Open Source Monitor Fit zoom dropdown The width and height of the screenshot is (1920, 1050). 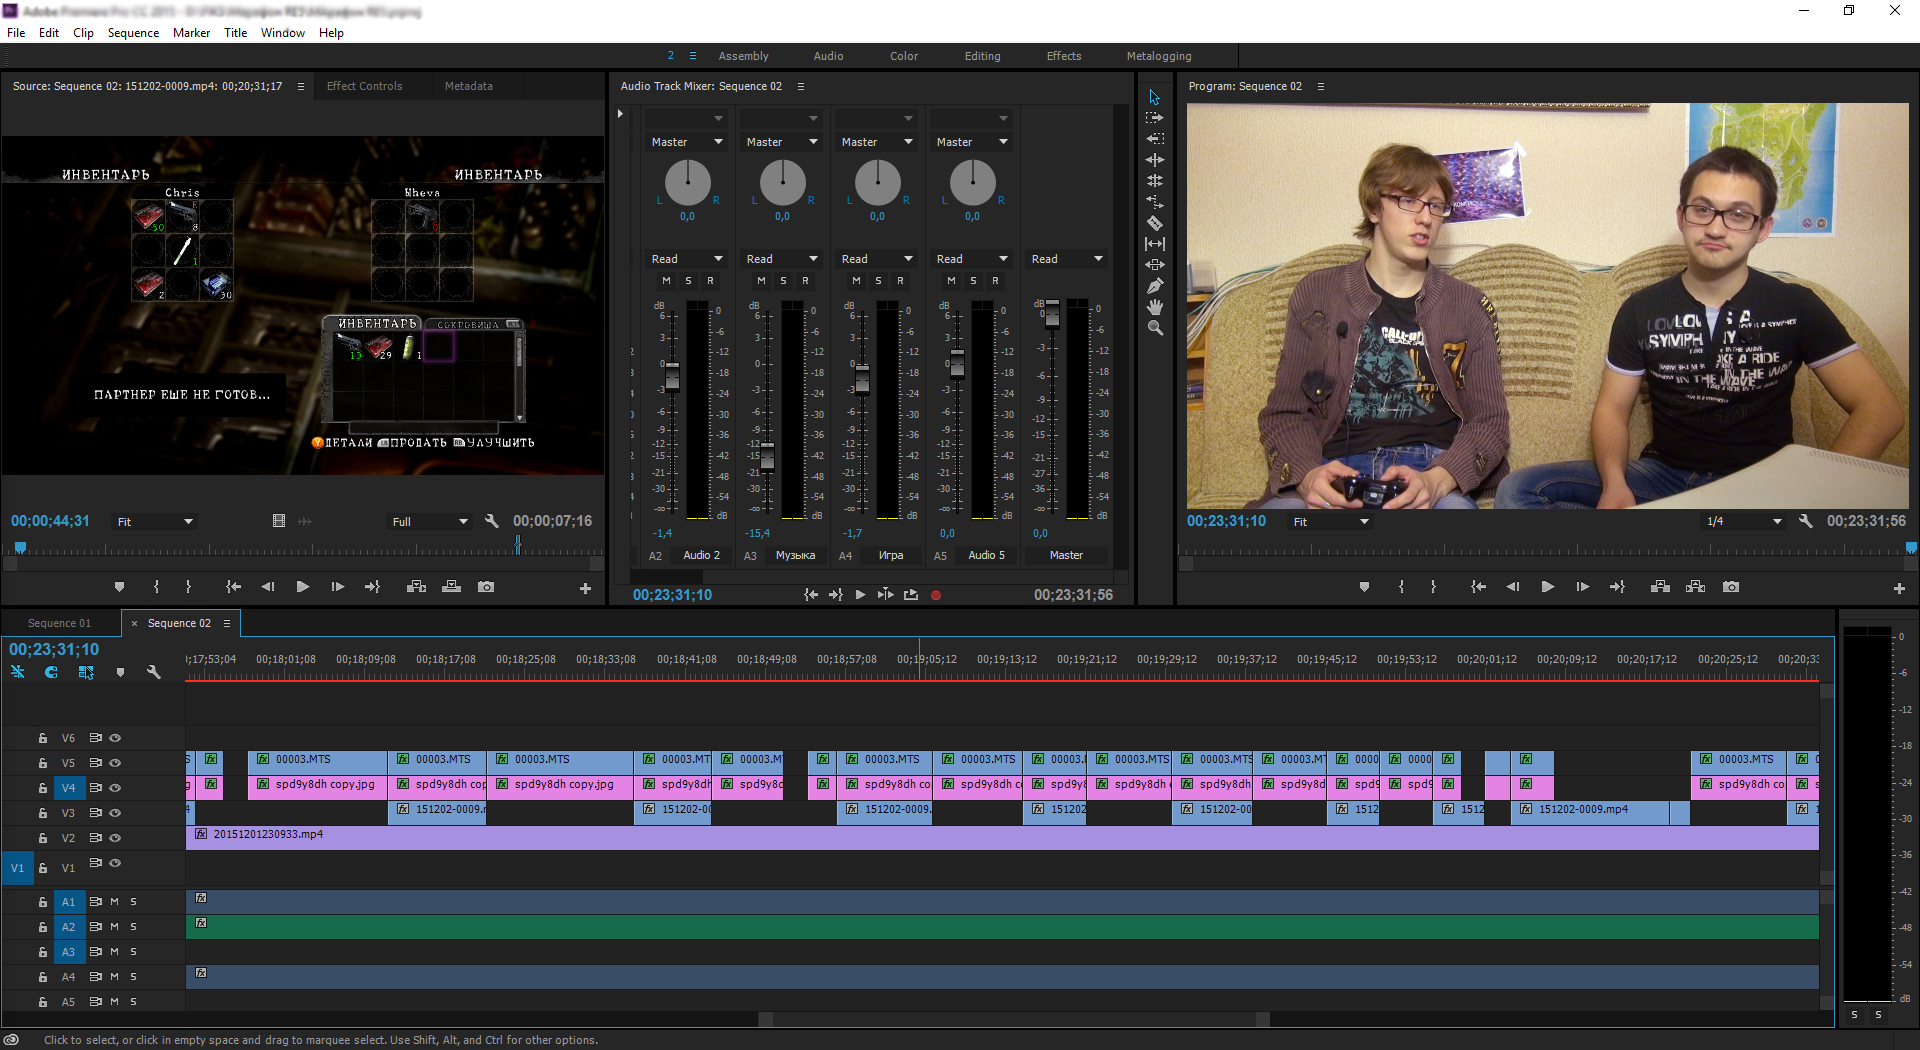(x=154, y=522)
